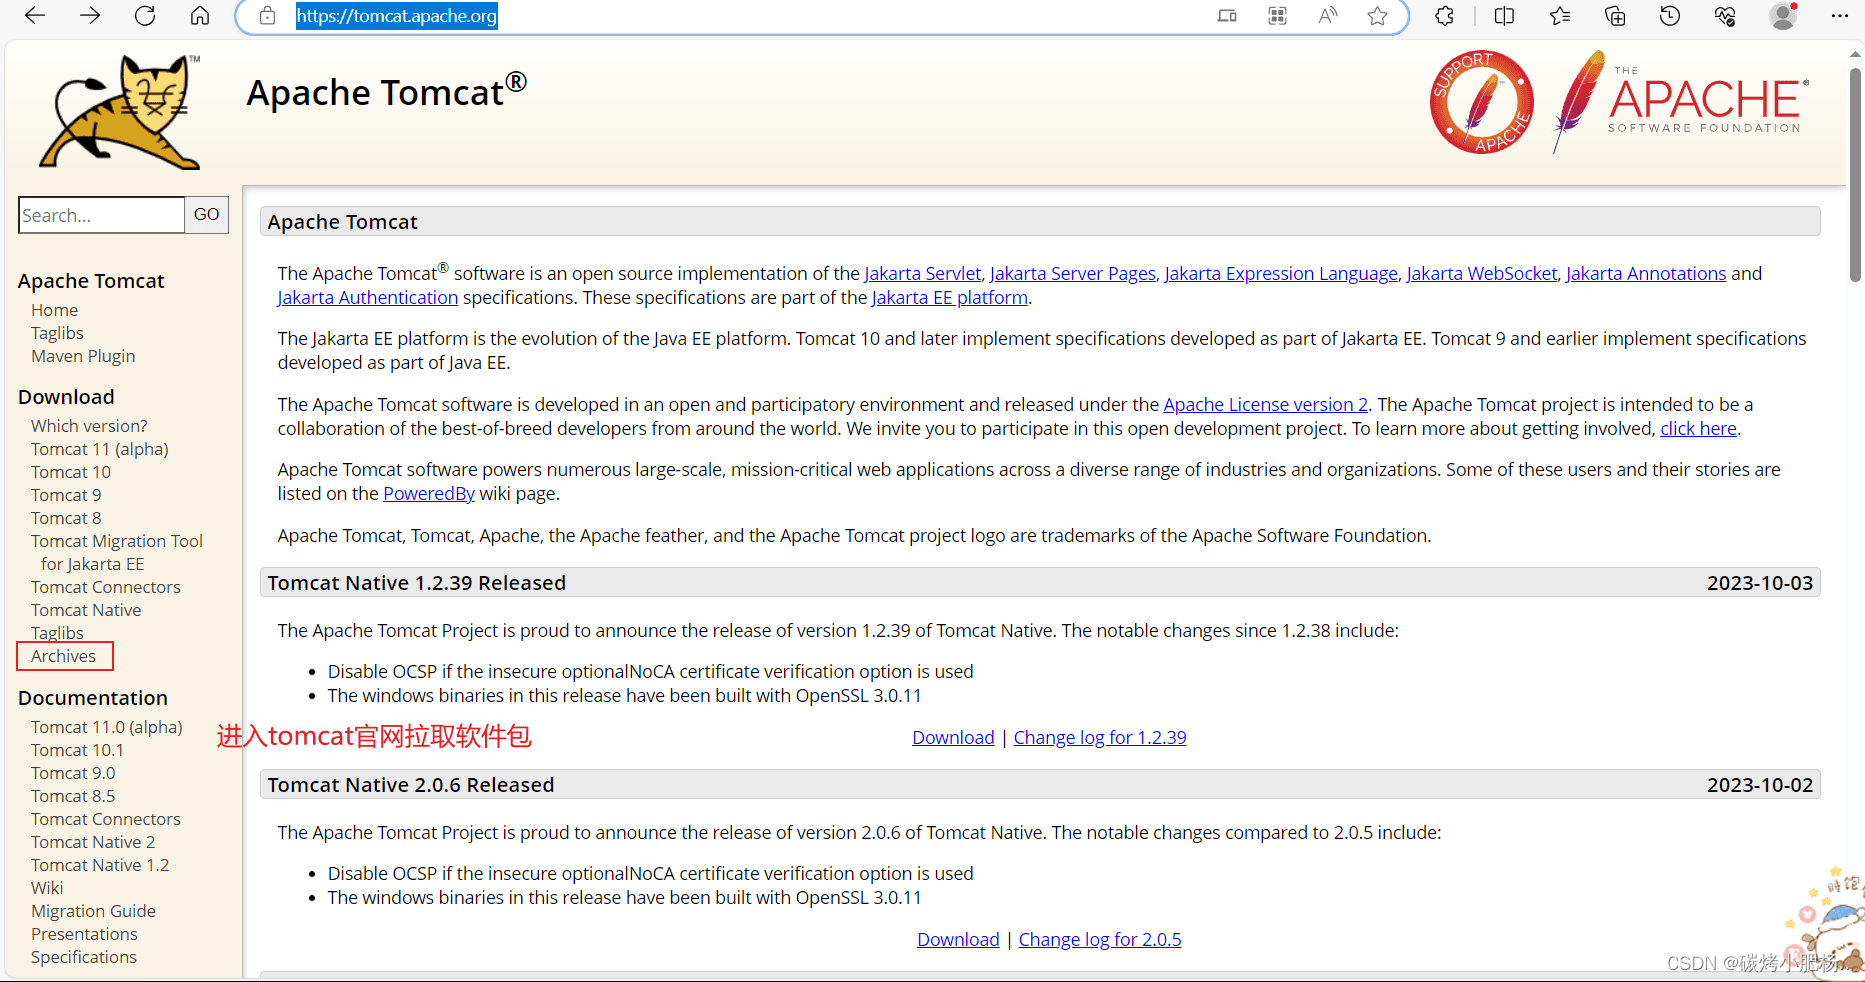1865x982 pixels.
Task: Bookmark the page with the star icon
Action: tap(1378, 16)
